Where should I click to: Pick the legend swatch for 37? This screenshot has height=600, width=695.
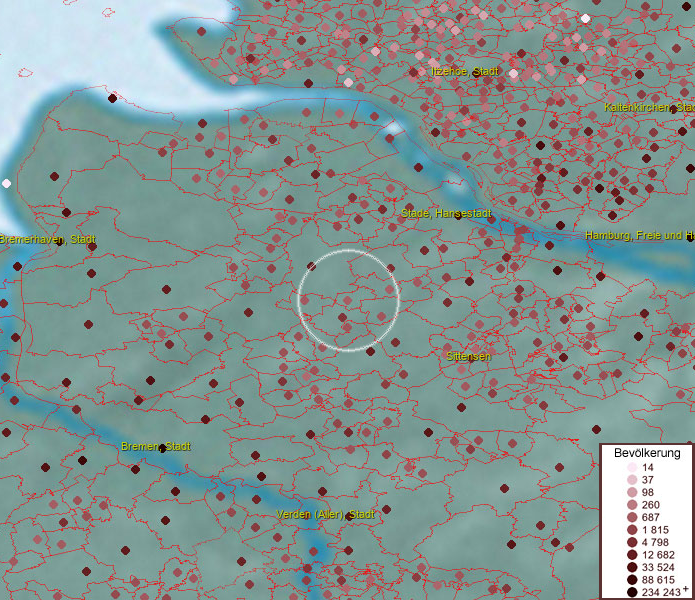[x=632, y=480]
